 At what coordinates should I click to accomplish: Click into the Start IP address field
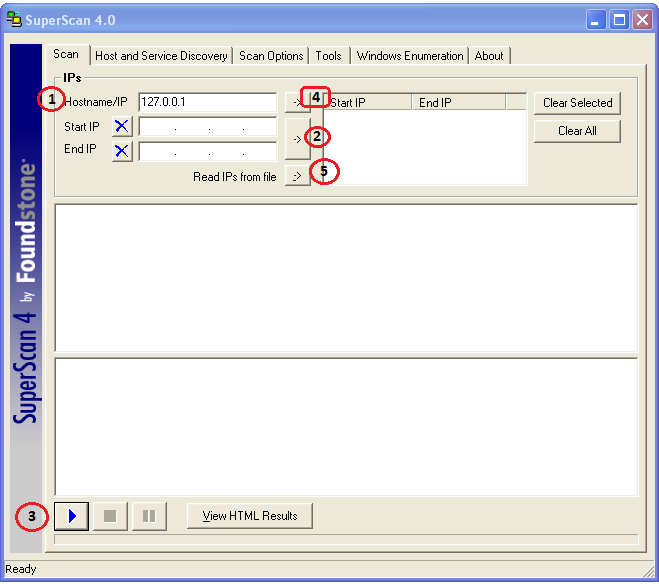coord(208,126)
